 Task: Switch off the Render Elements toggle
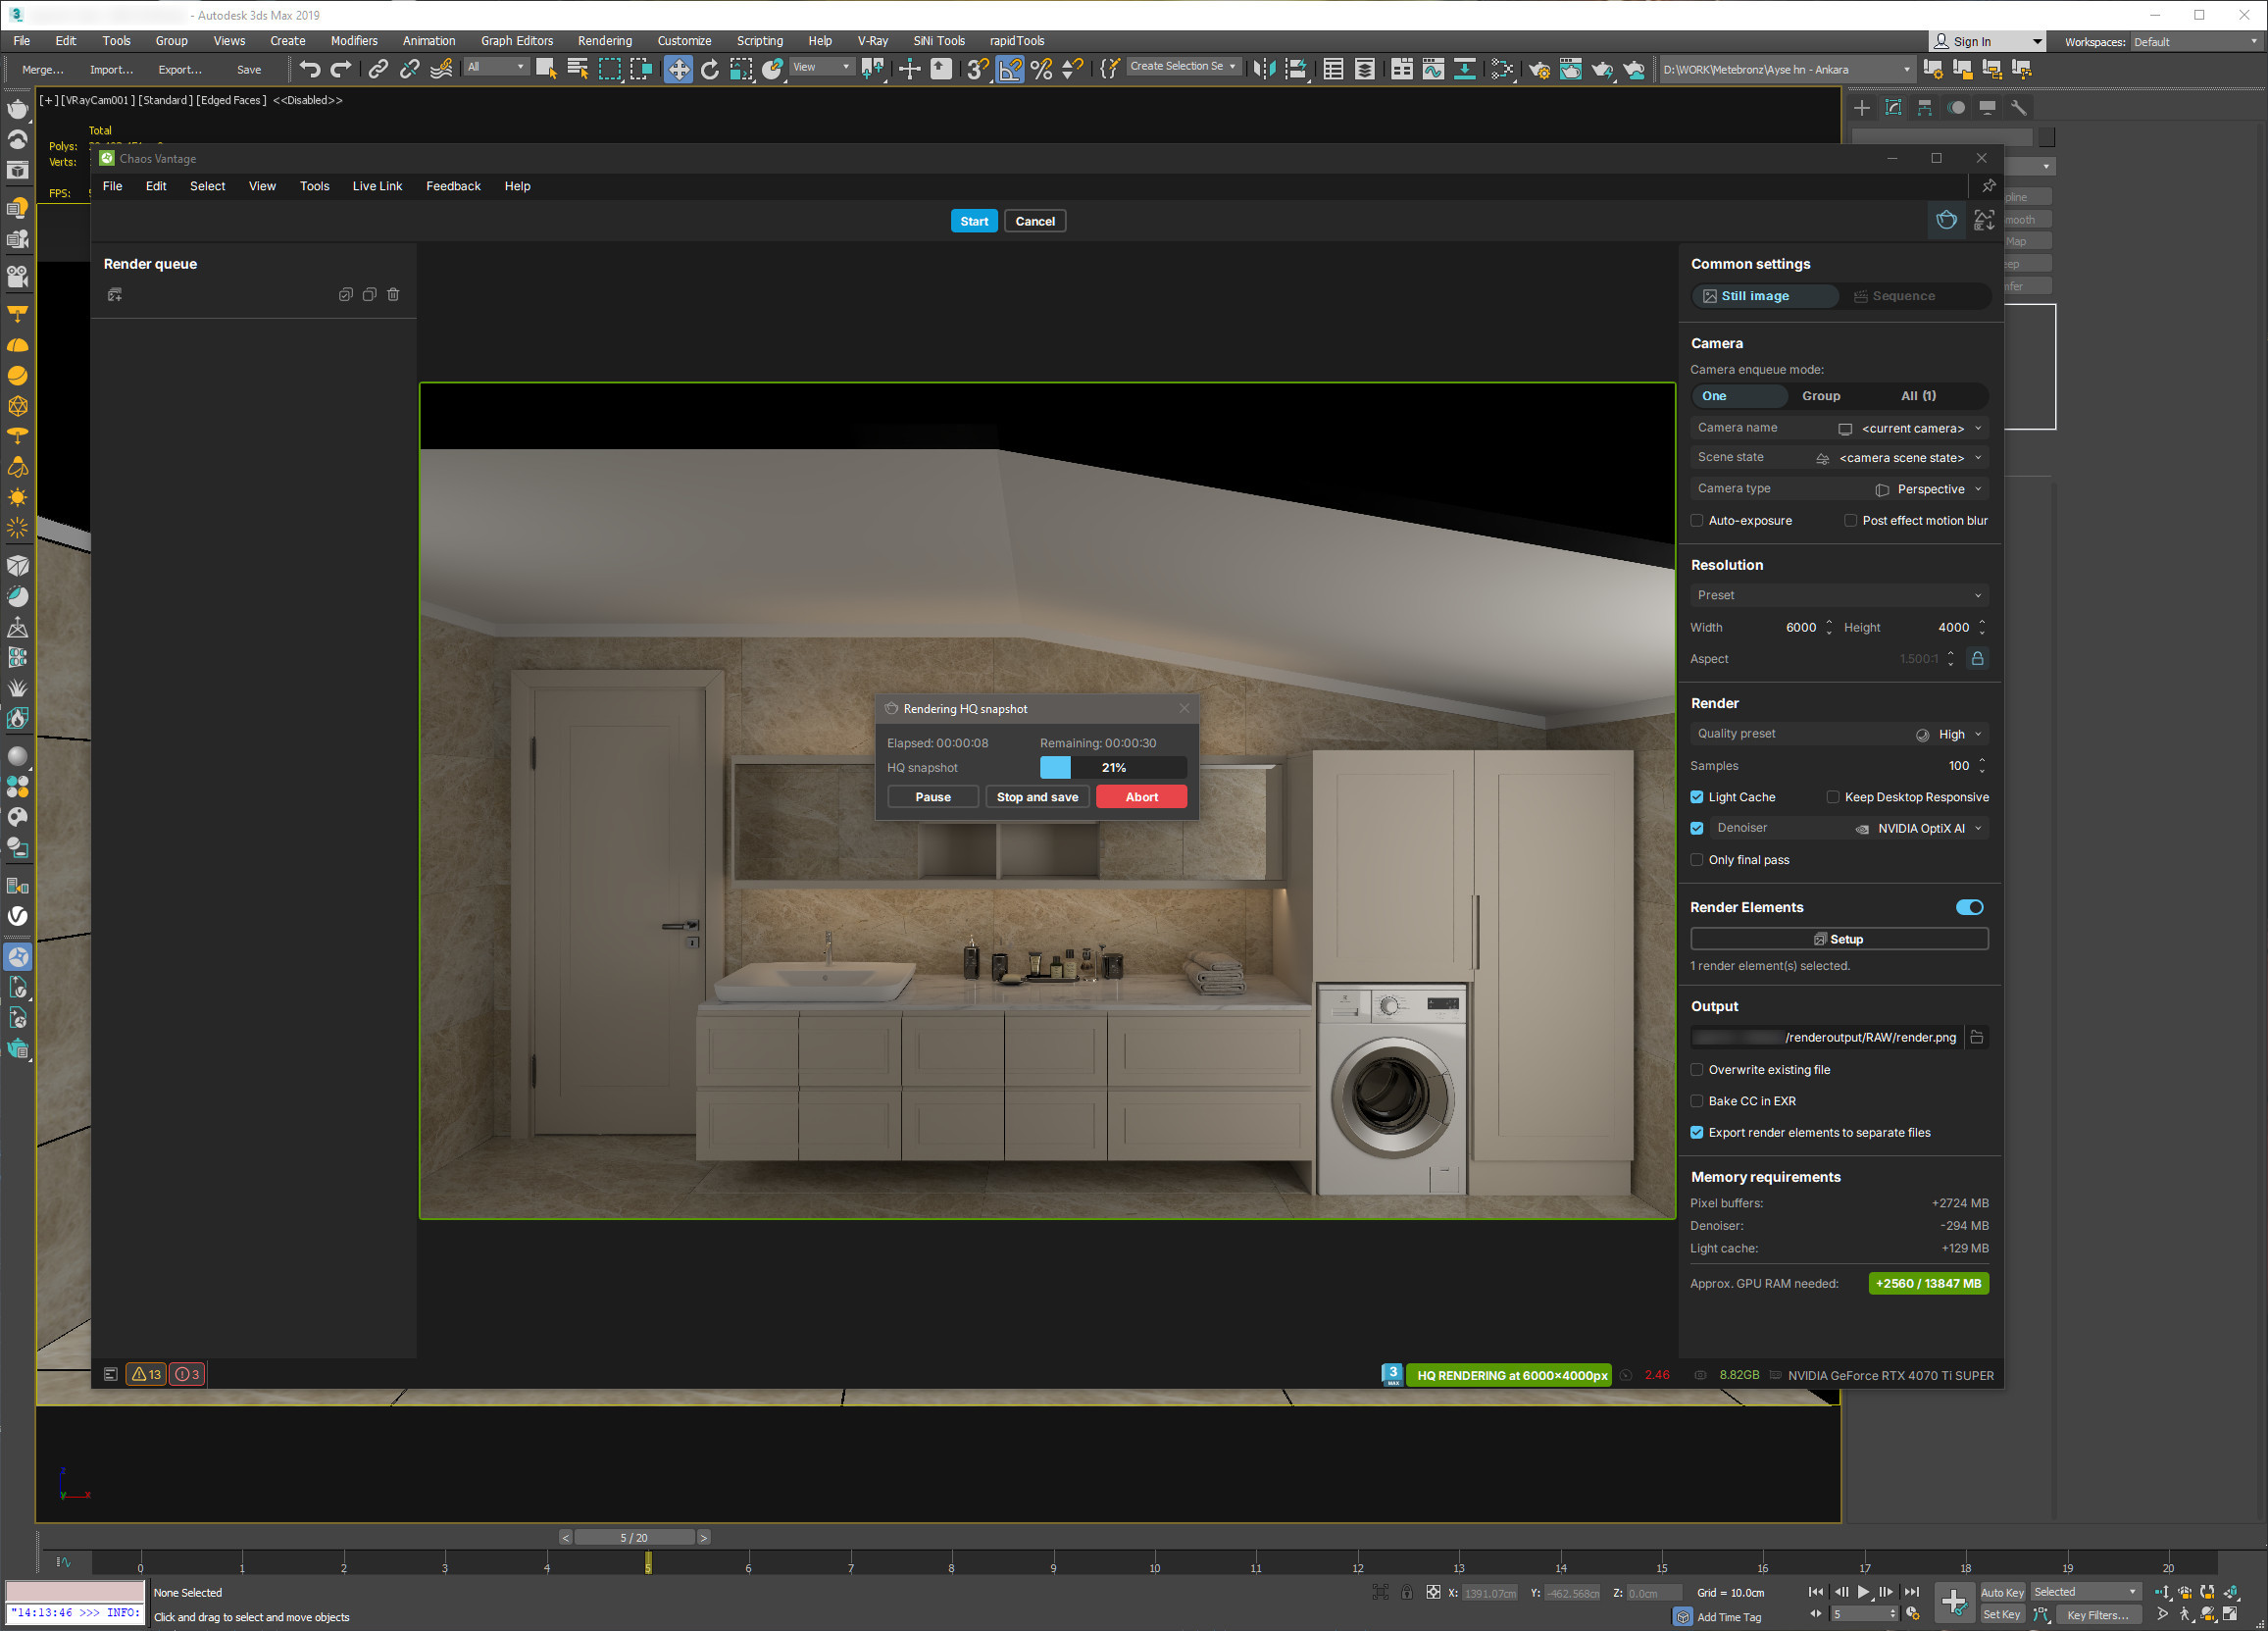point(1969,907)
